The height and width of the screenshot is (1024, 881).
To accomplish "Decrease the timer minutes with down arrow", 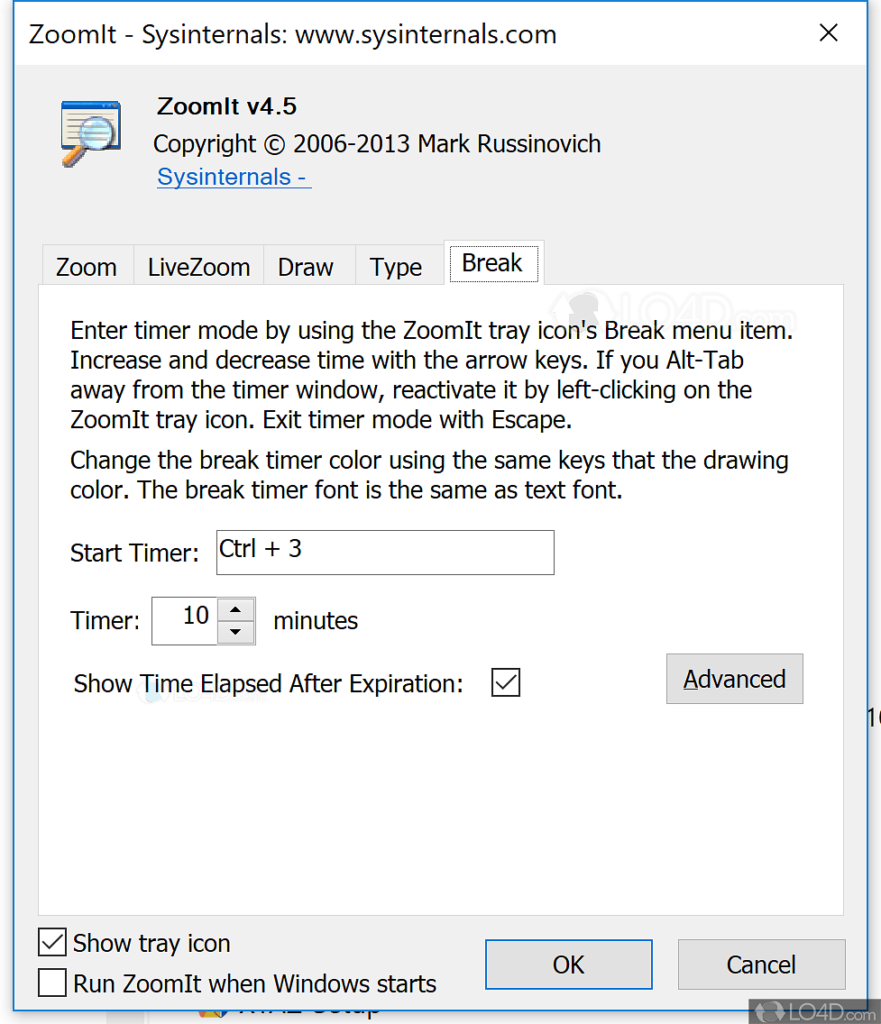I will coord(236,632).
